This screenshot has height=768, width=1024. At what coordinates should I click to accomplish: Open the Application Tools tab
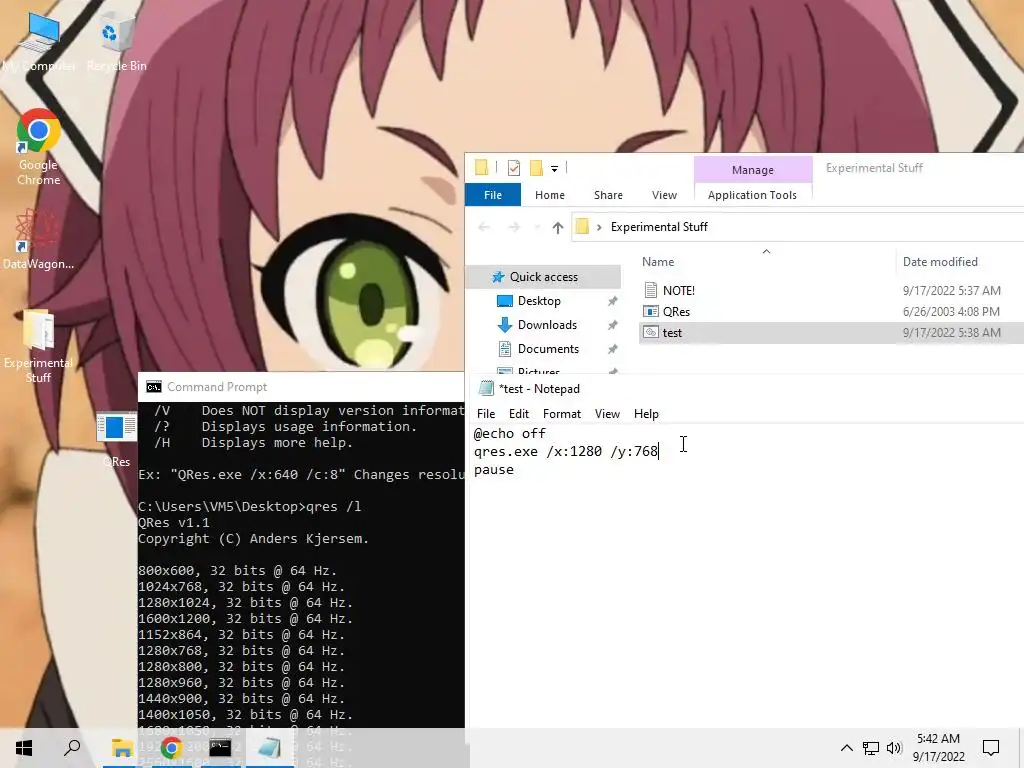pyautogui.click(x=752, y=195)
